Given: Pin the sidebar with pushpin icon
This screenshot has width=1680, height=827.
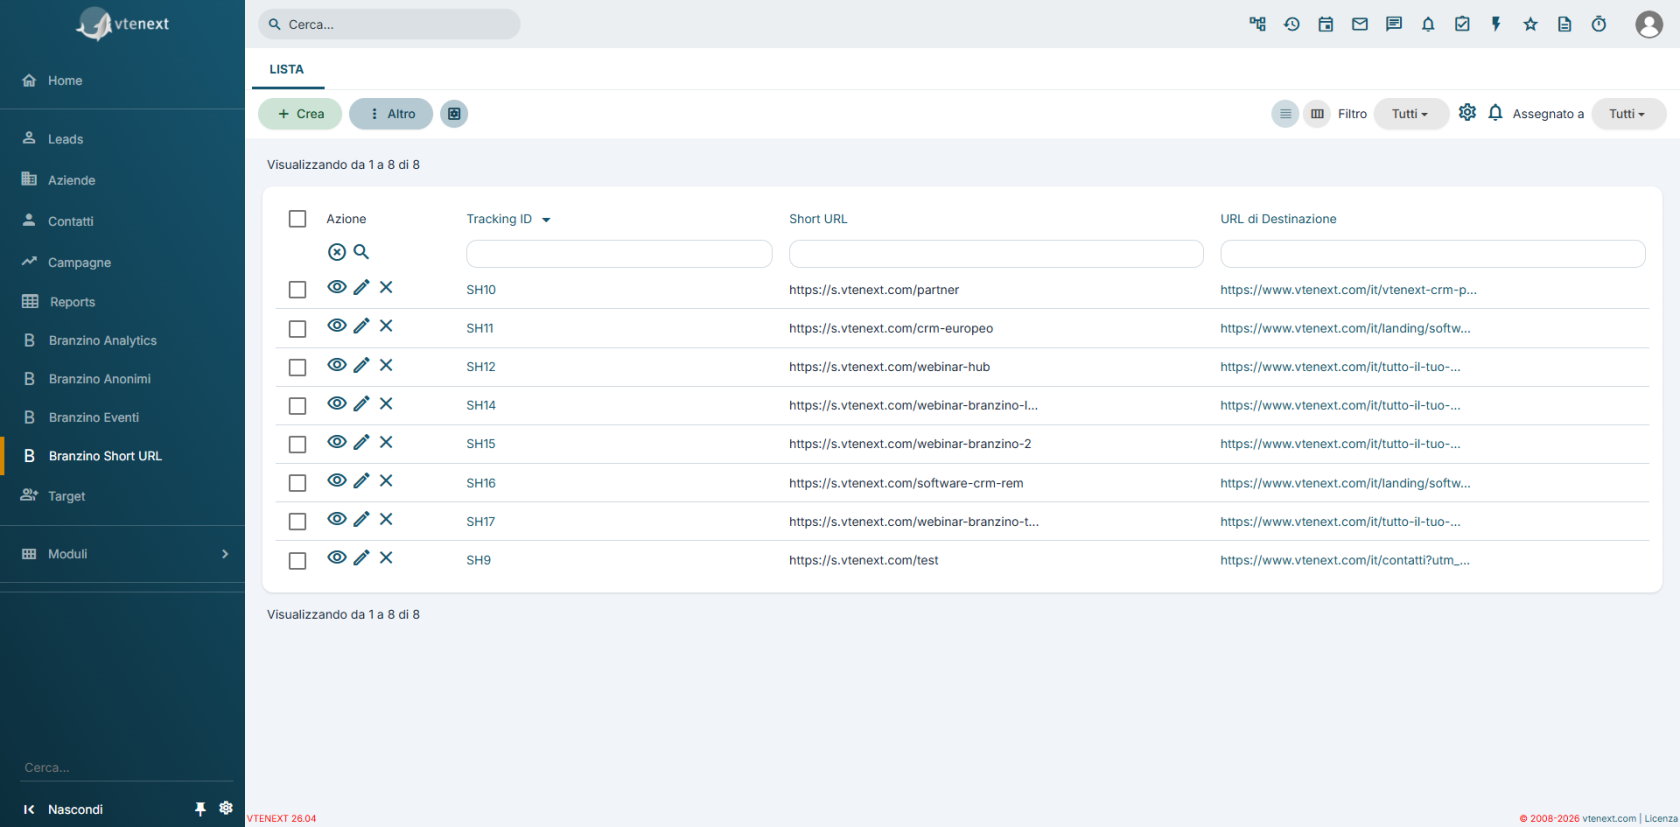Looking at the screenshot, I should [x=200, y=809].
